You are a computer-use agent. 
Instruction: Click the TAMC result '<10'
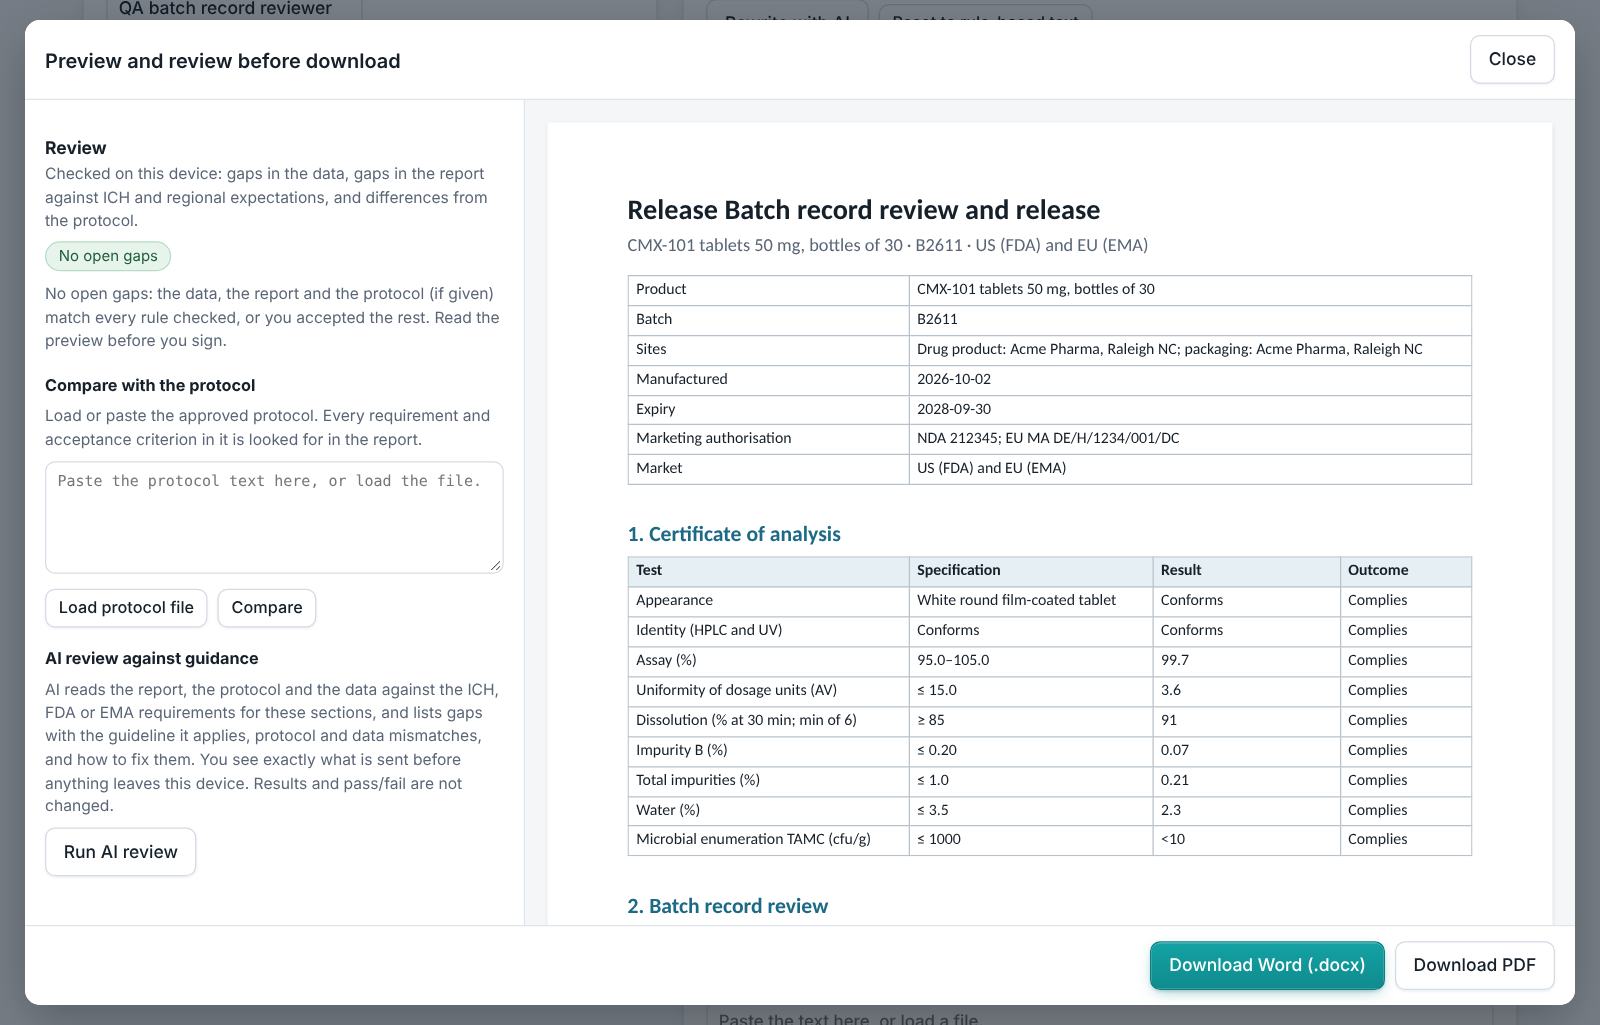[x=1172, y=839]
